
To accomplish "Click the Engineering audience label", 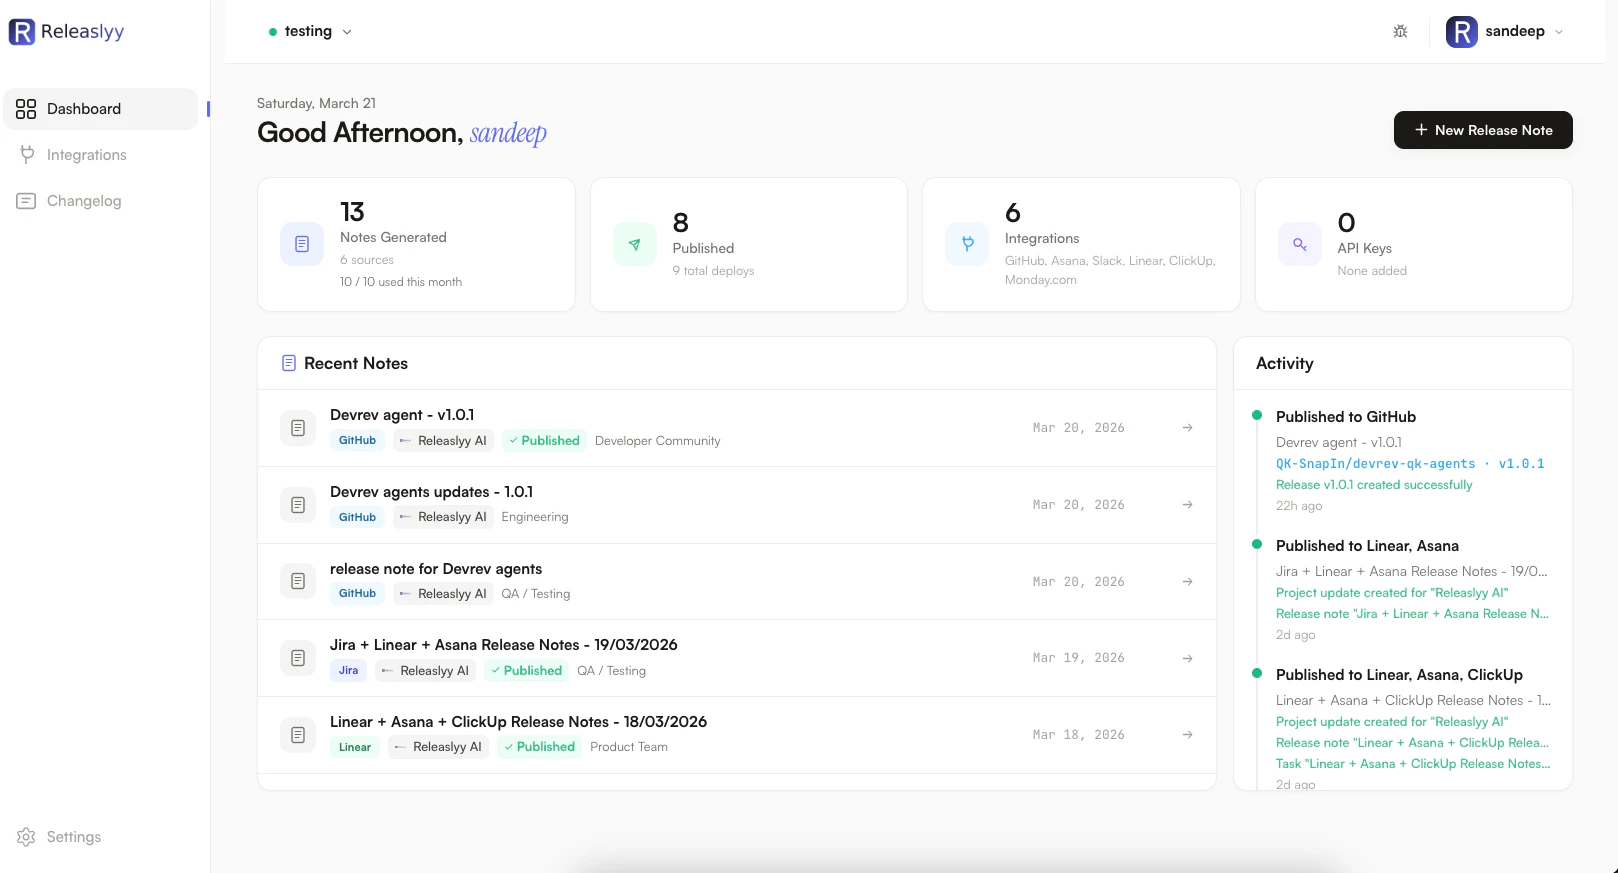I will [535, 517].
